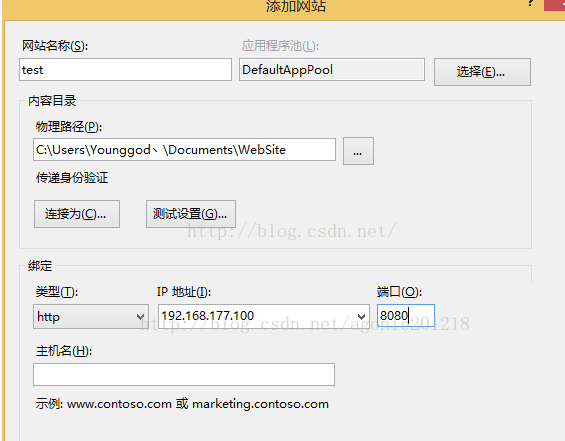Click the 网站名称(S) label
This screenshot has height=441, width=565.
tap(55, 46)
